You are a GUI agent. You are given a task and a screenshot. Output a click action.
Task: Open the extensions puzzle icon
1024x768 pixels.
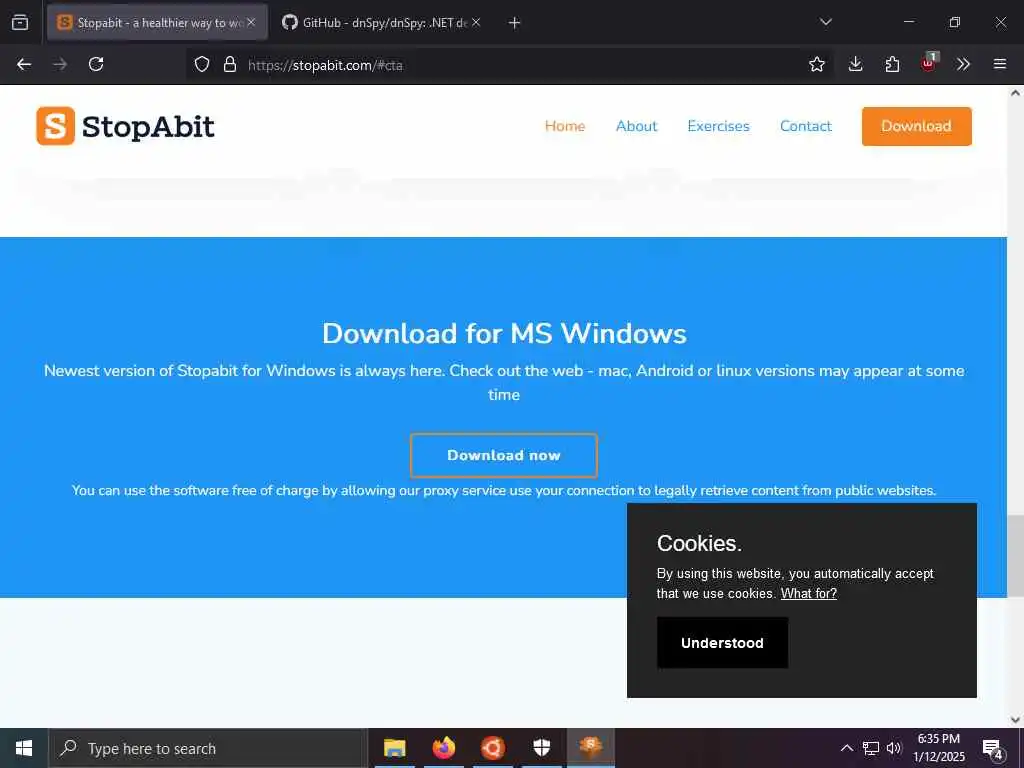[x=892, y=64]
